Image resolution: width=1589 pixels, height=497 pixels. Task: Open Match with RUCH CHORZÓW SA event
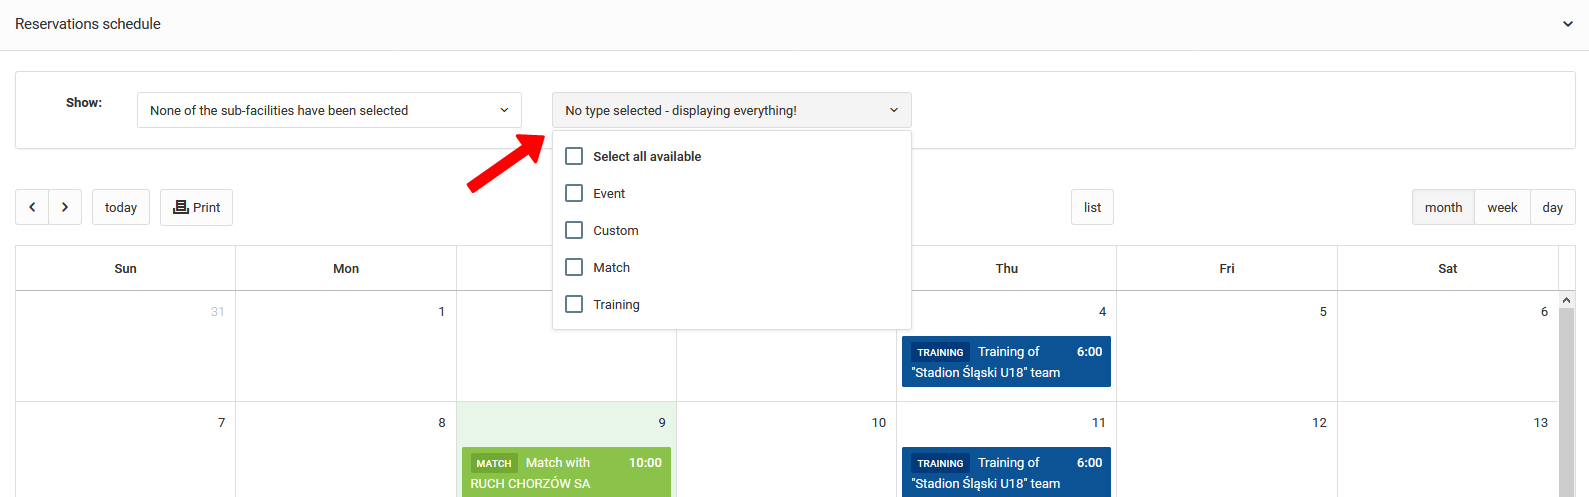(x=566, y=472)
